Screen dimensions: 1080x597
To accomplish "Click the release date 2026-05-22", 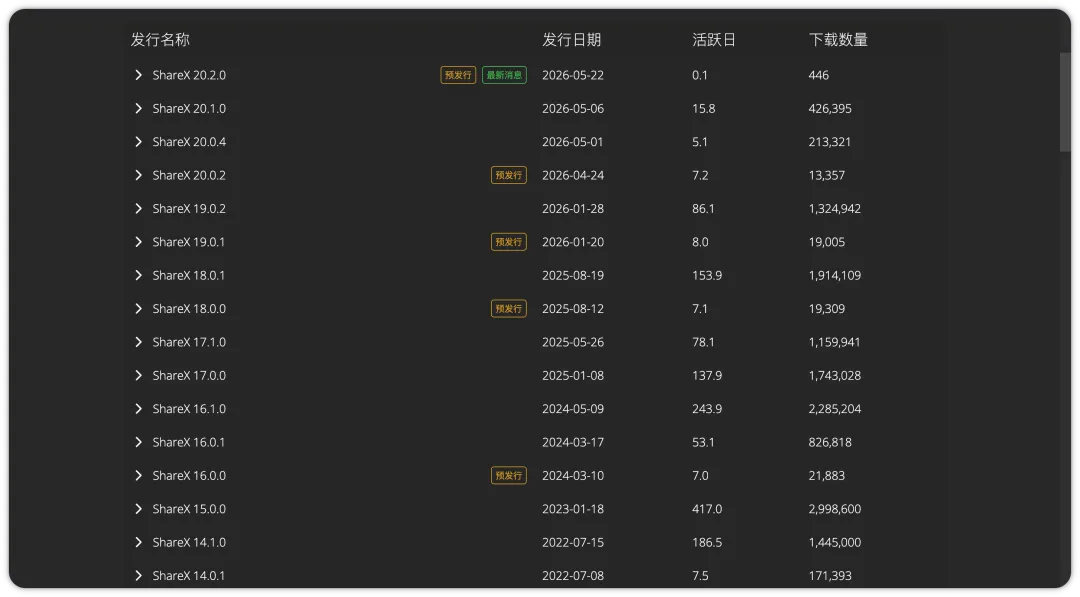I will click(573, 75).
